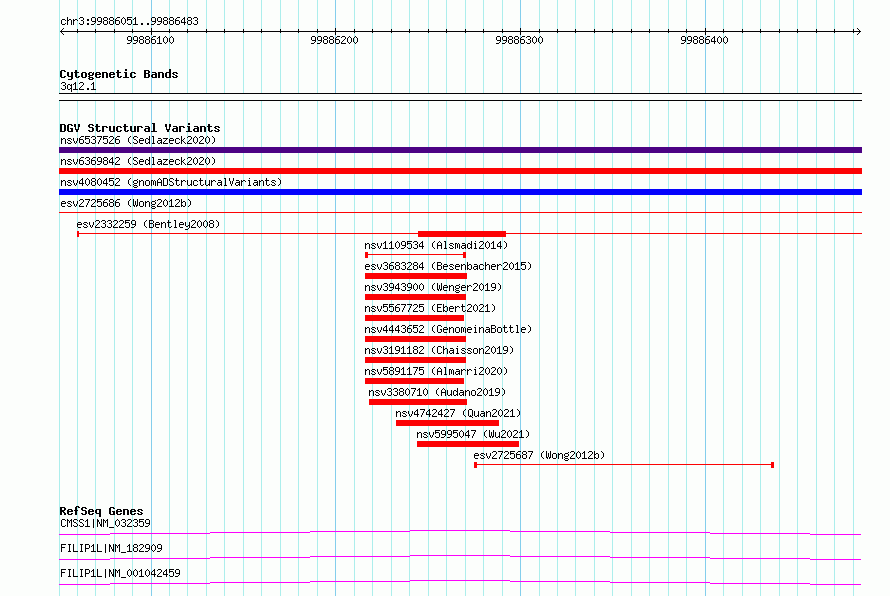
Task: Select the red bar under nsv5995047
Action: click(468, 444)
